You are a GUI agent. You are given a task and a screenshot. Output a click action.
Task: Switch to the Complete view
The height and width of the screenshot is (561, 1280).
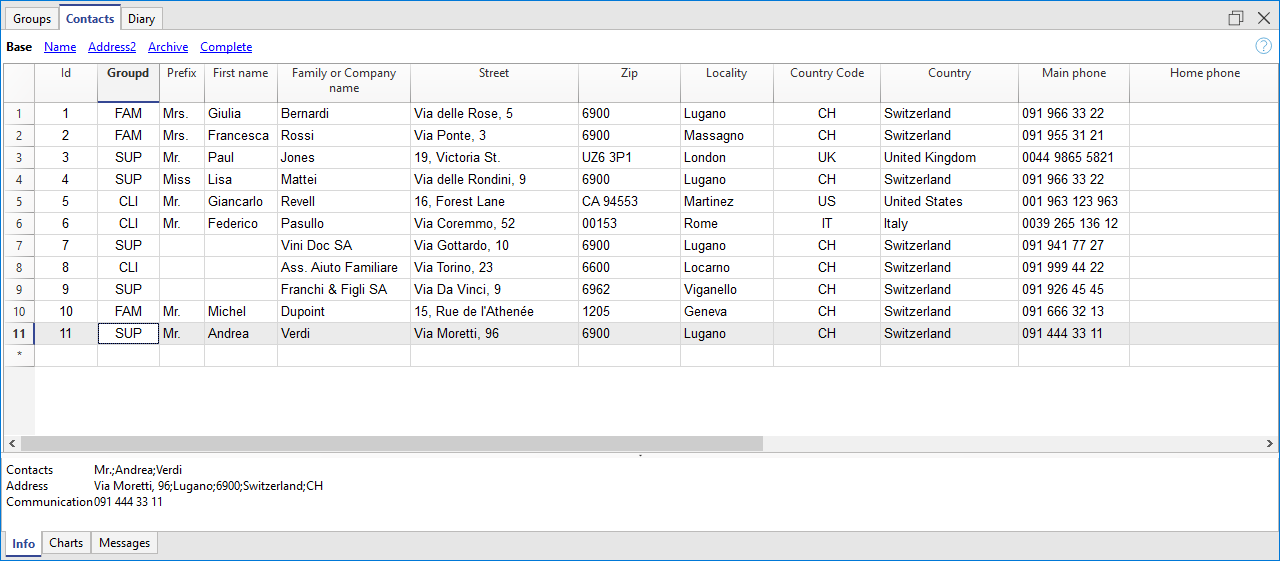pyautogui.click(x=226, y=47)
